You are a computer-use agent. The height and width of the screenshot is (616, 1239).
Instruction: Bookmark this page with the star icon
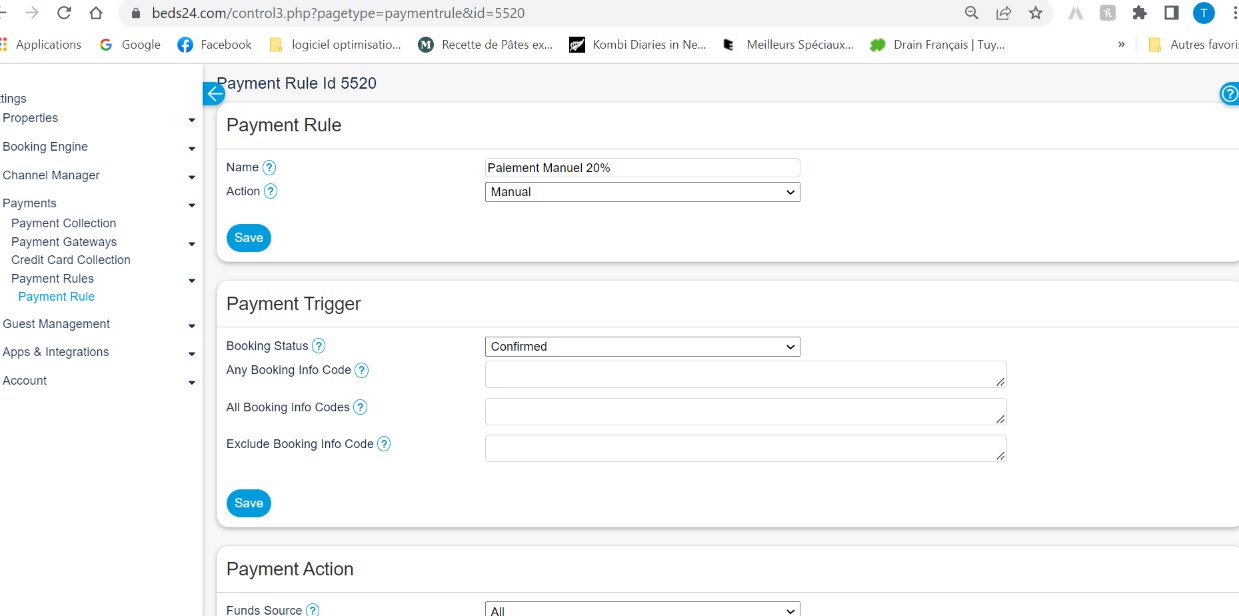click(1035, 13)
